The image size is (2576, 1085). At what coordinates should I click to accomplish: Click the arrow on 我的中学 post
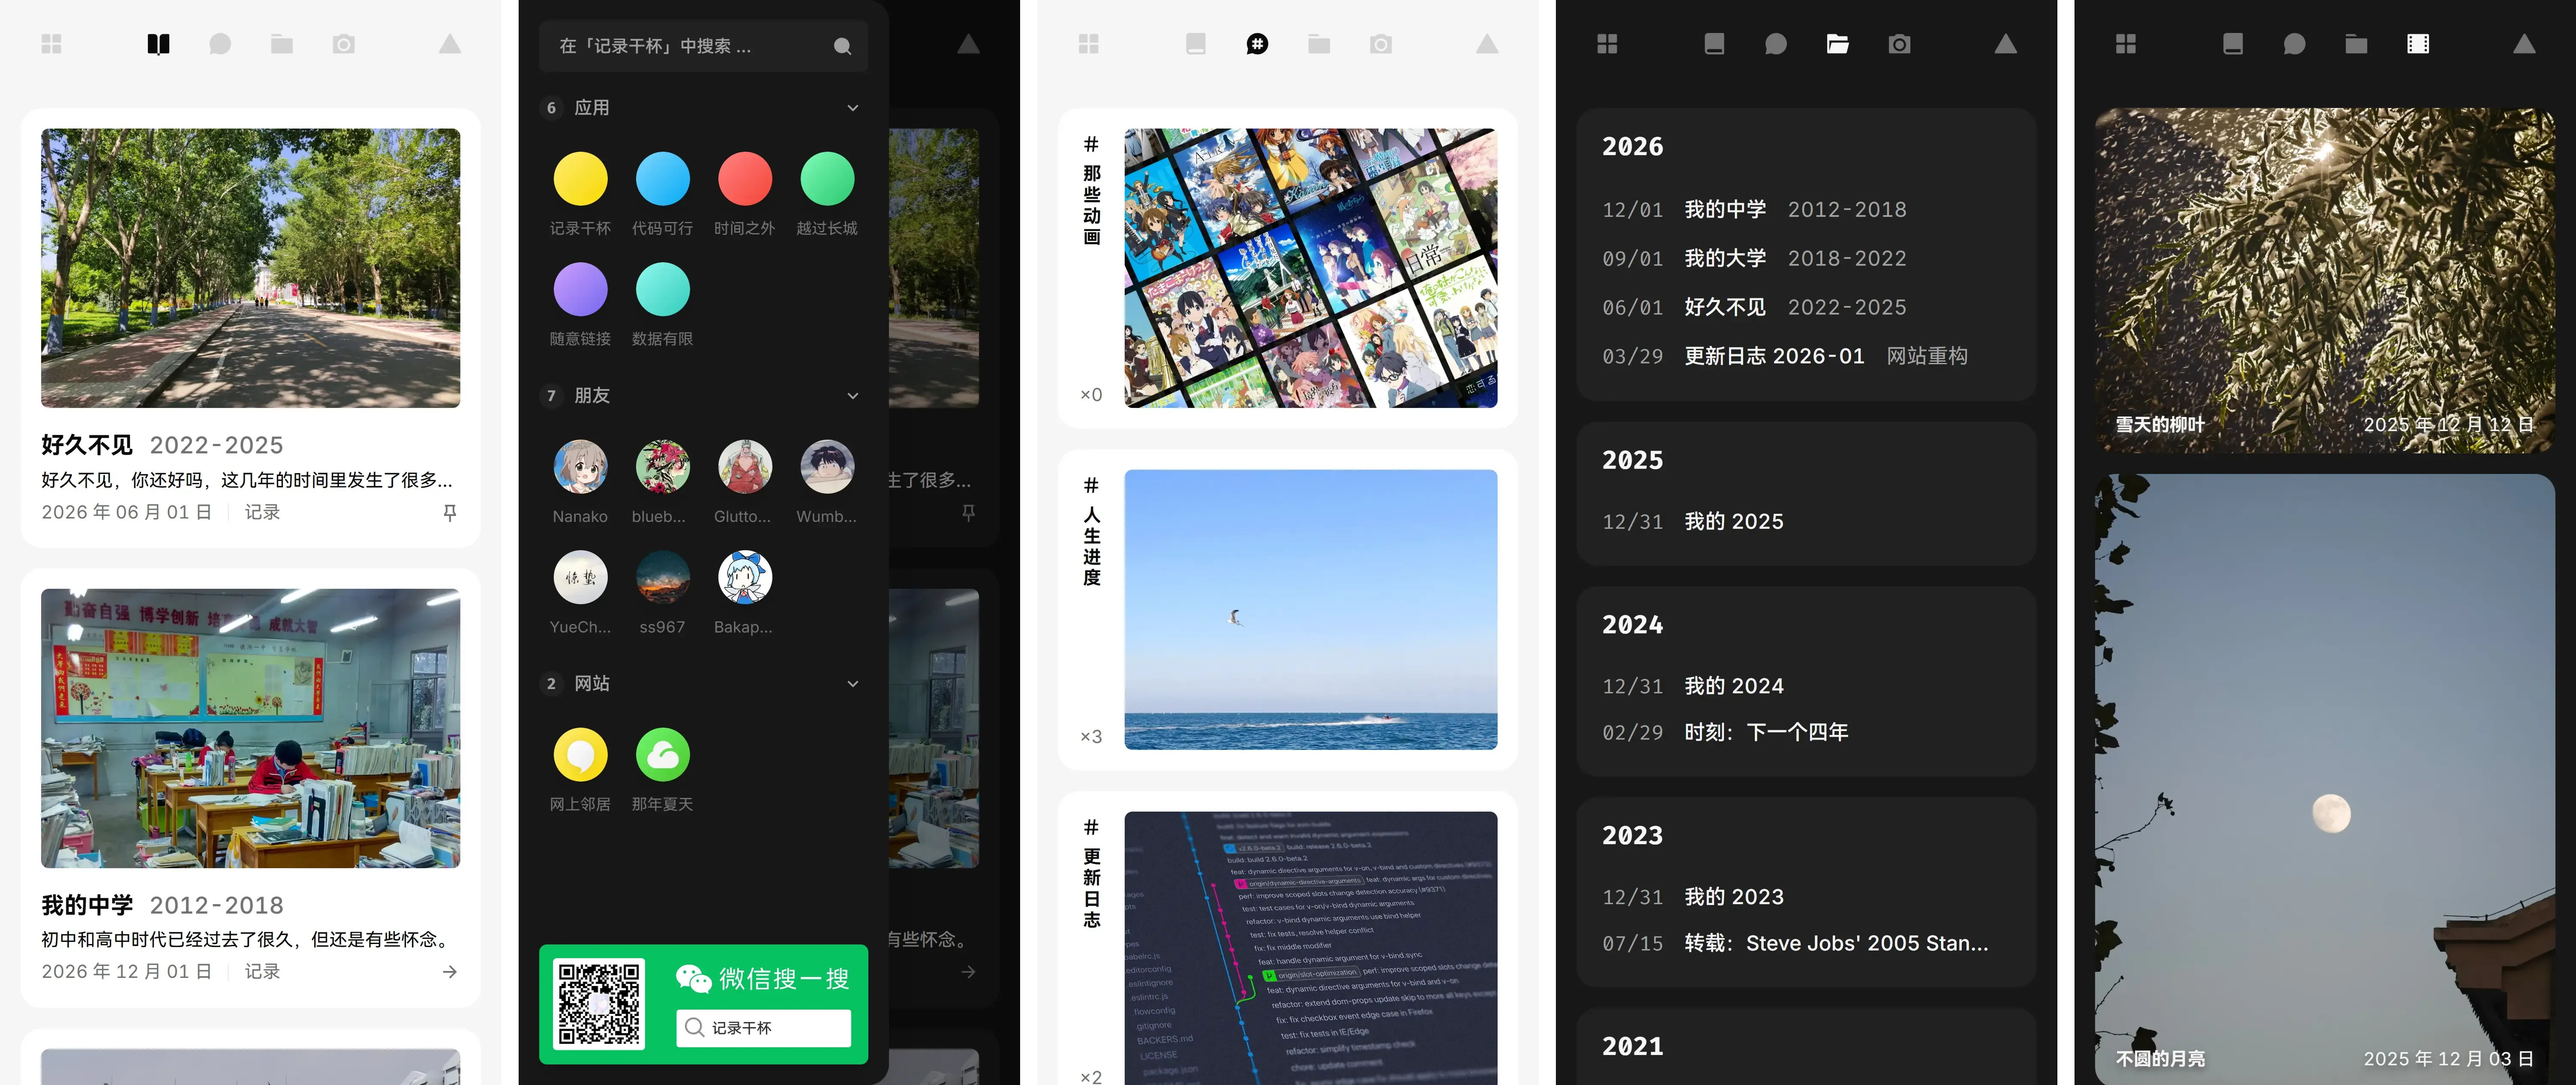click(x=450, y=972)
